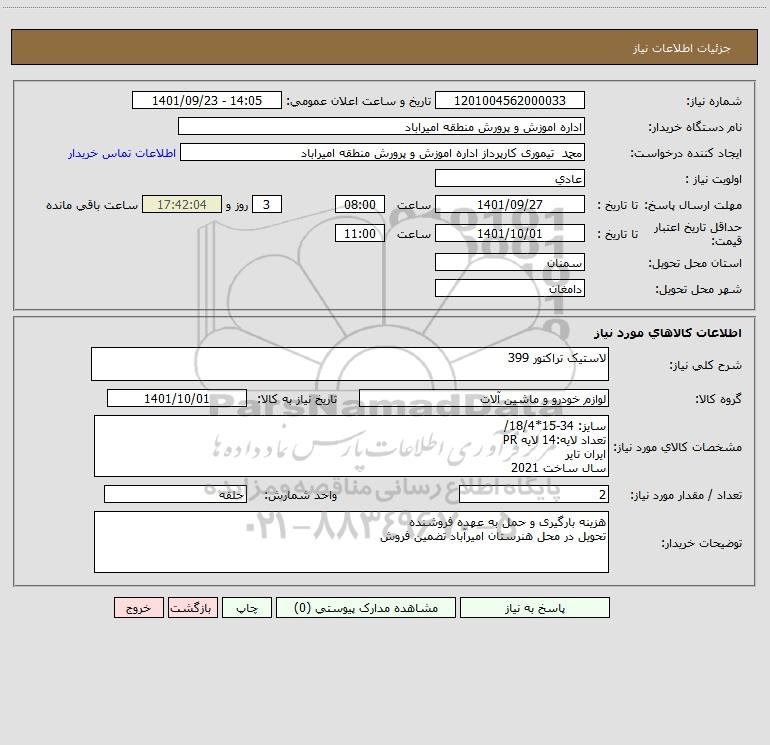Click the گروه کالا field لوازم خودرو
Screen dimensions: 770x745
(484, 398)
